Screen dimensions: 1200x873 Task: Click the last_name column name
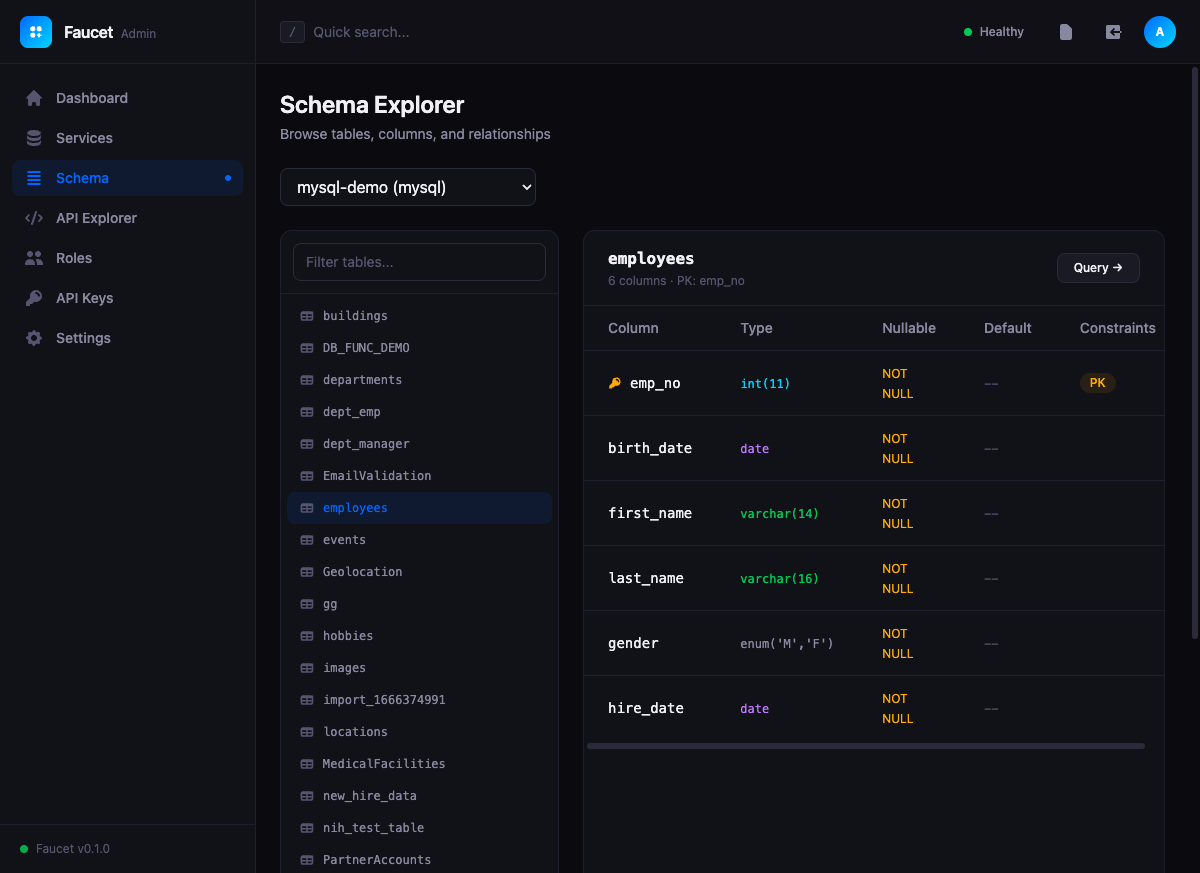pyautogui.click(x=646, y=578)
